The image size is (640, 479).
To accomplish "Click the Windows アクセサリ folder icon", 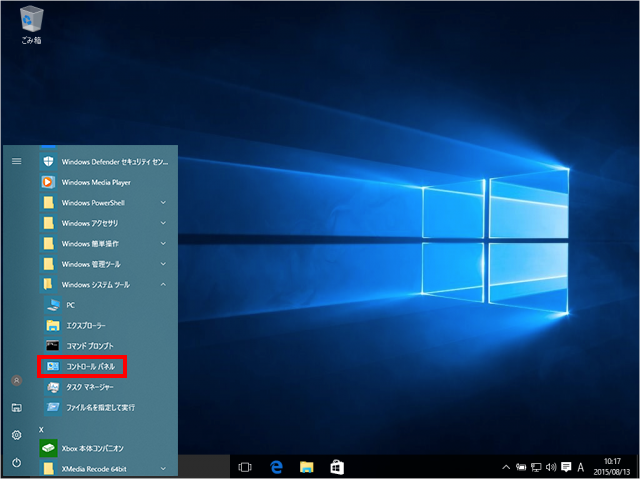I will pos(48,223).
